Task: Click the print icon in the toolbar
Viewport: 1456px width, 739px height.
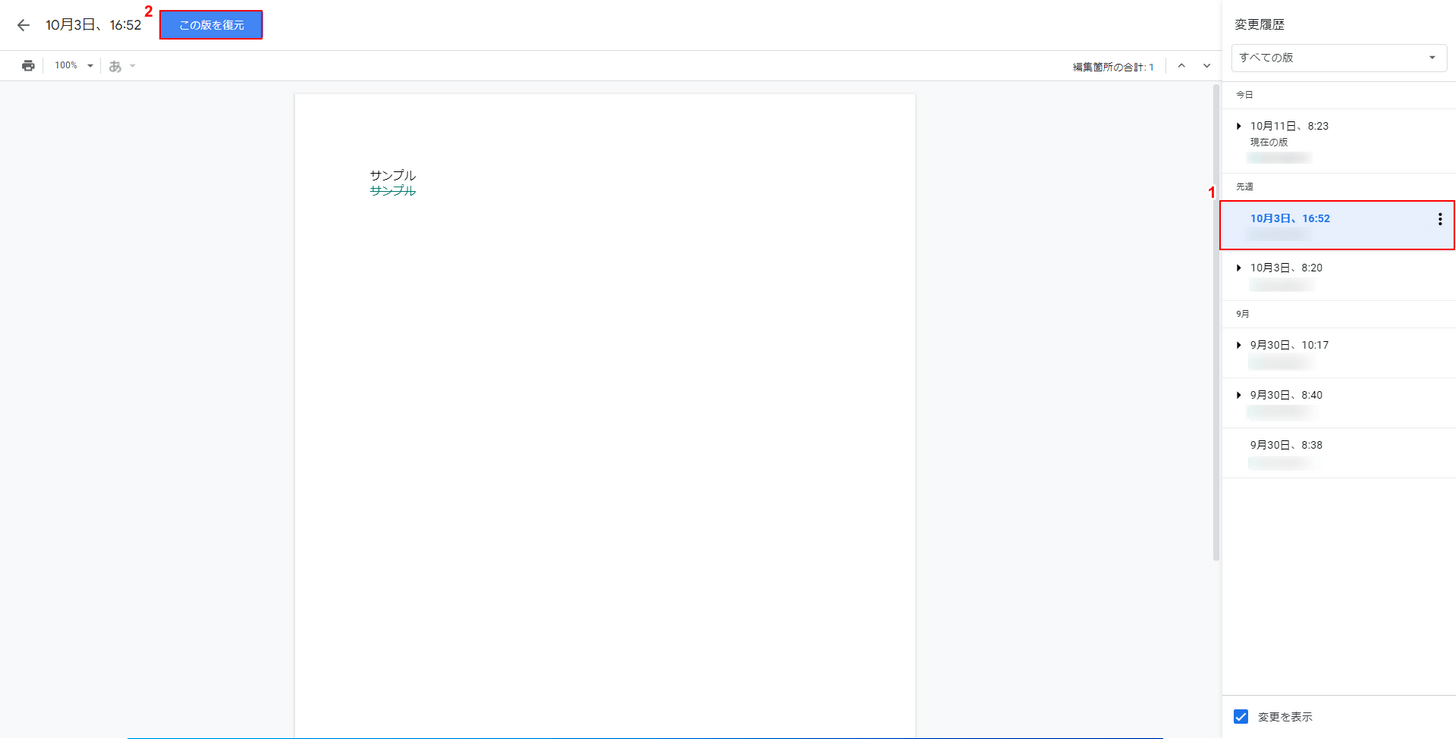Action: click(28, 66)
